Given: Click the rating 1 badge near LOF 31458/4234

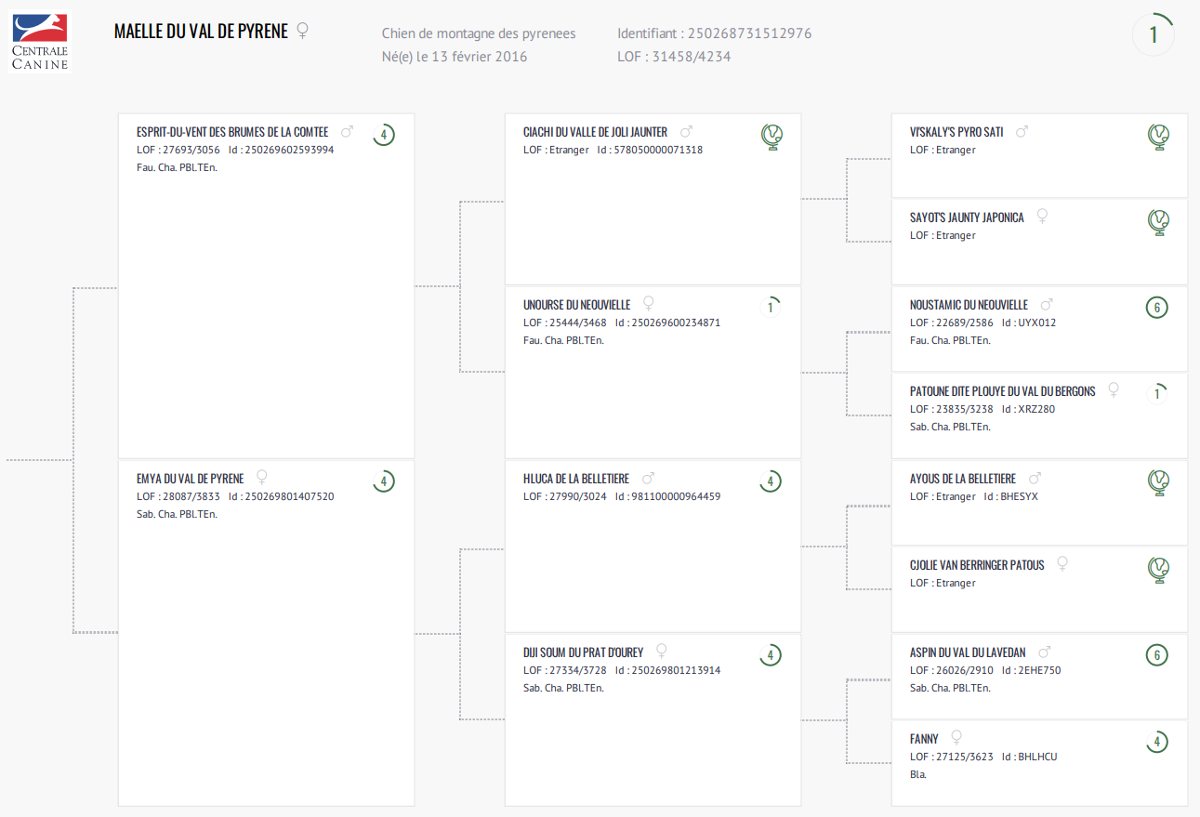Looking at the screenshot, I should tap(1153, 35).
